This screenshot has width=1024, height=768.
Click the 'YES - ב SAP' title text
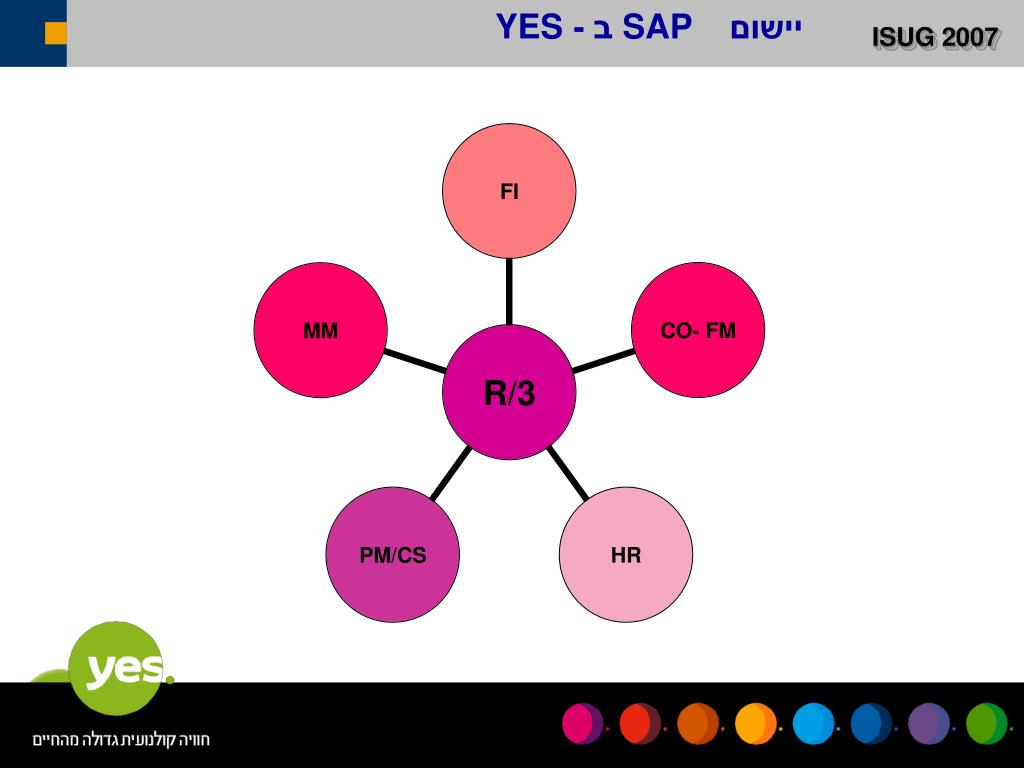[594, 27]
